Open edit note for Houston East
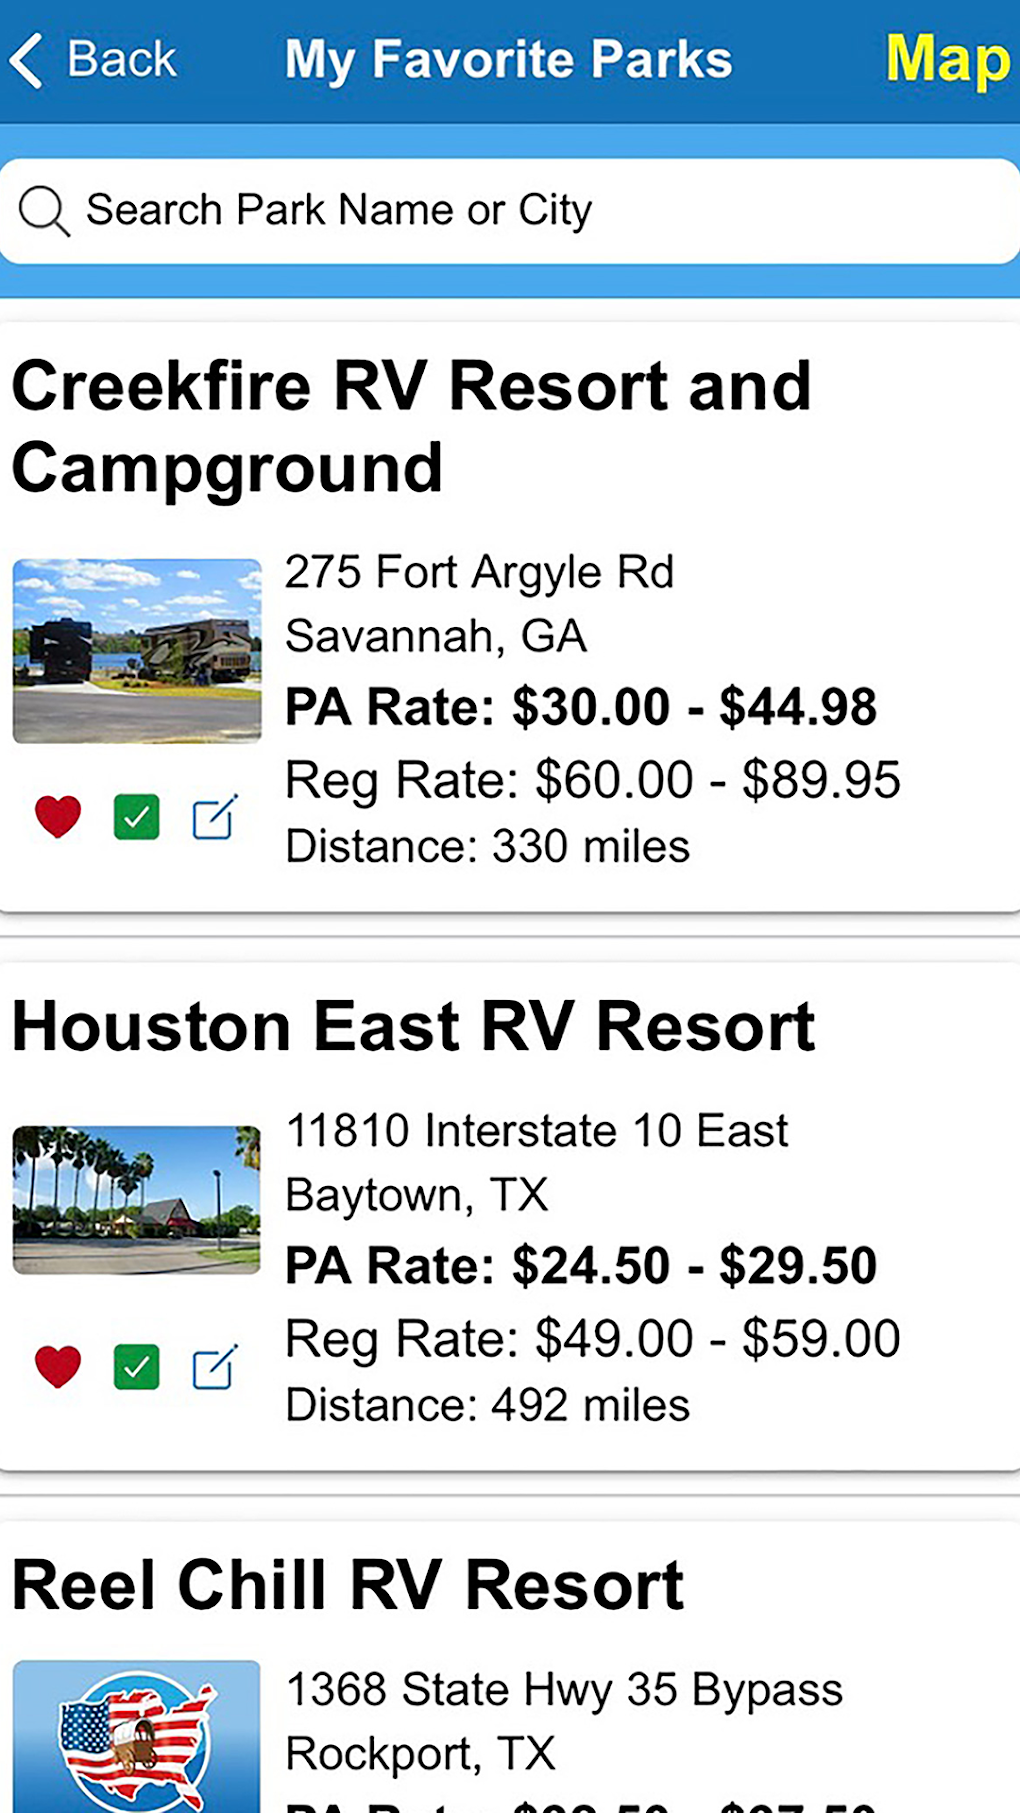 pyautogui.click(x=215, y=1366)
